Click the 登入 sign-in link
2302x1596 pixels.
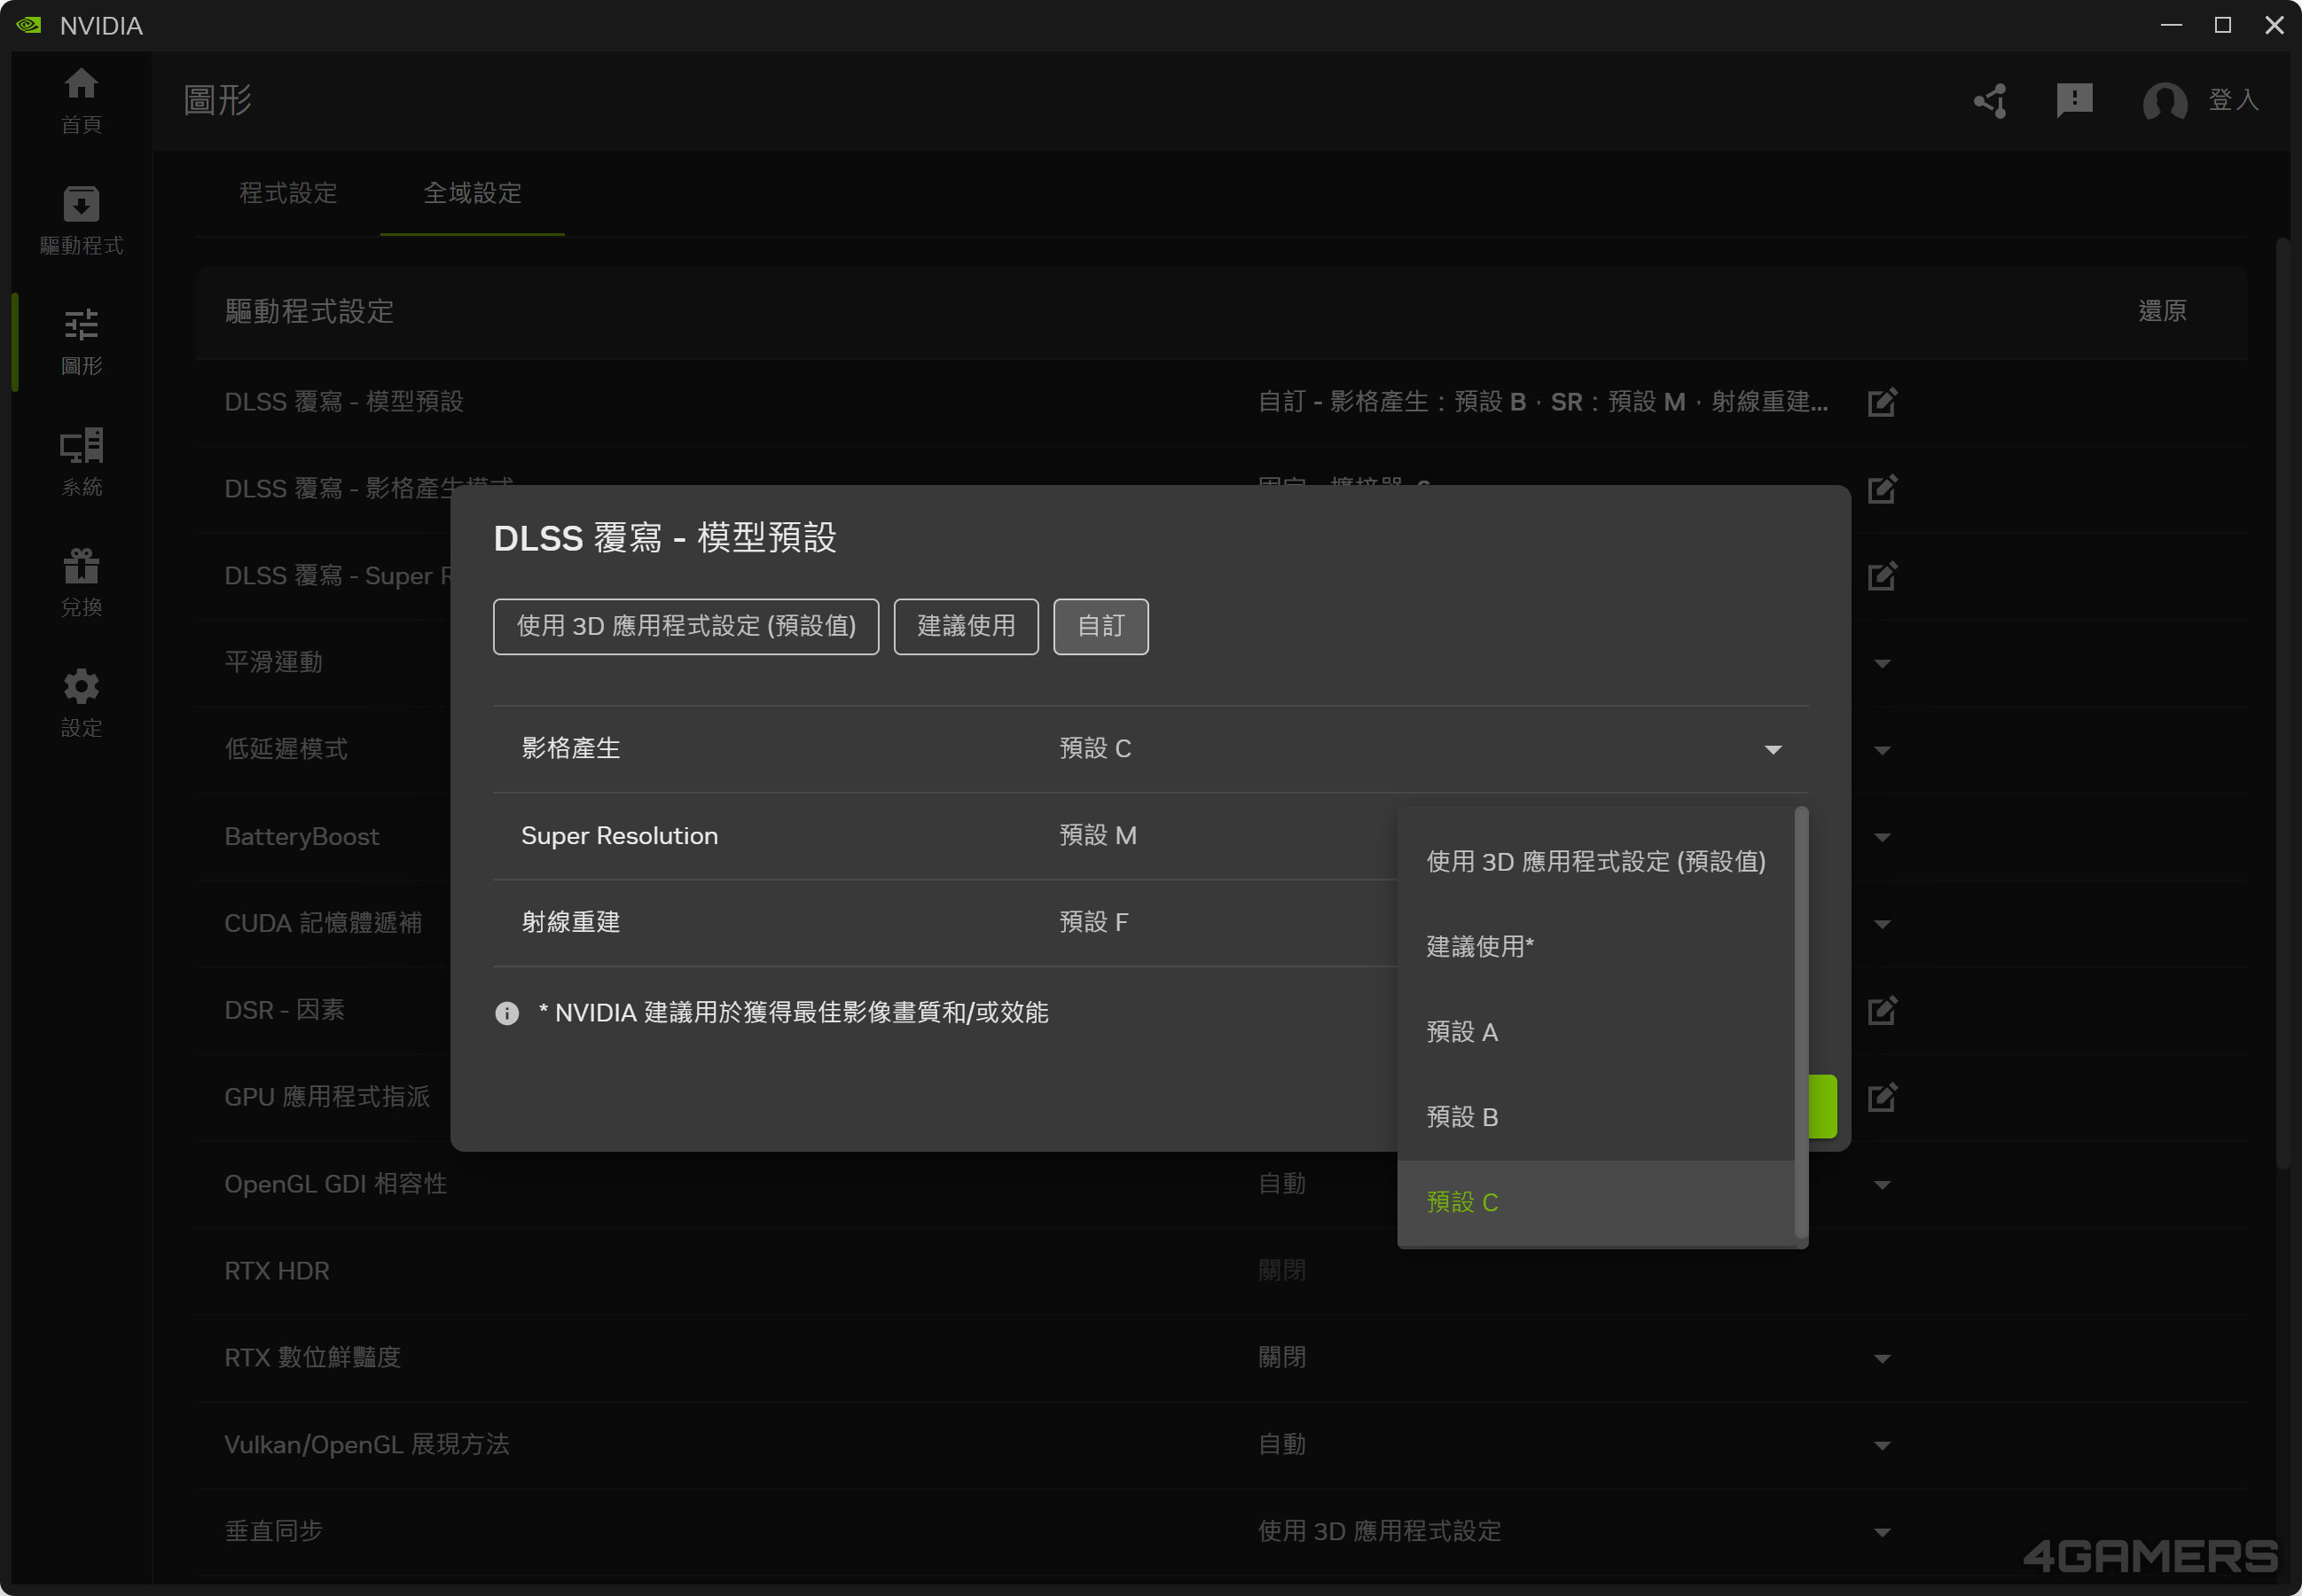coord(2233,100)
